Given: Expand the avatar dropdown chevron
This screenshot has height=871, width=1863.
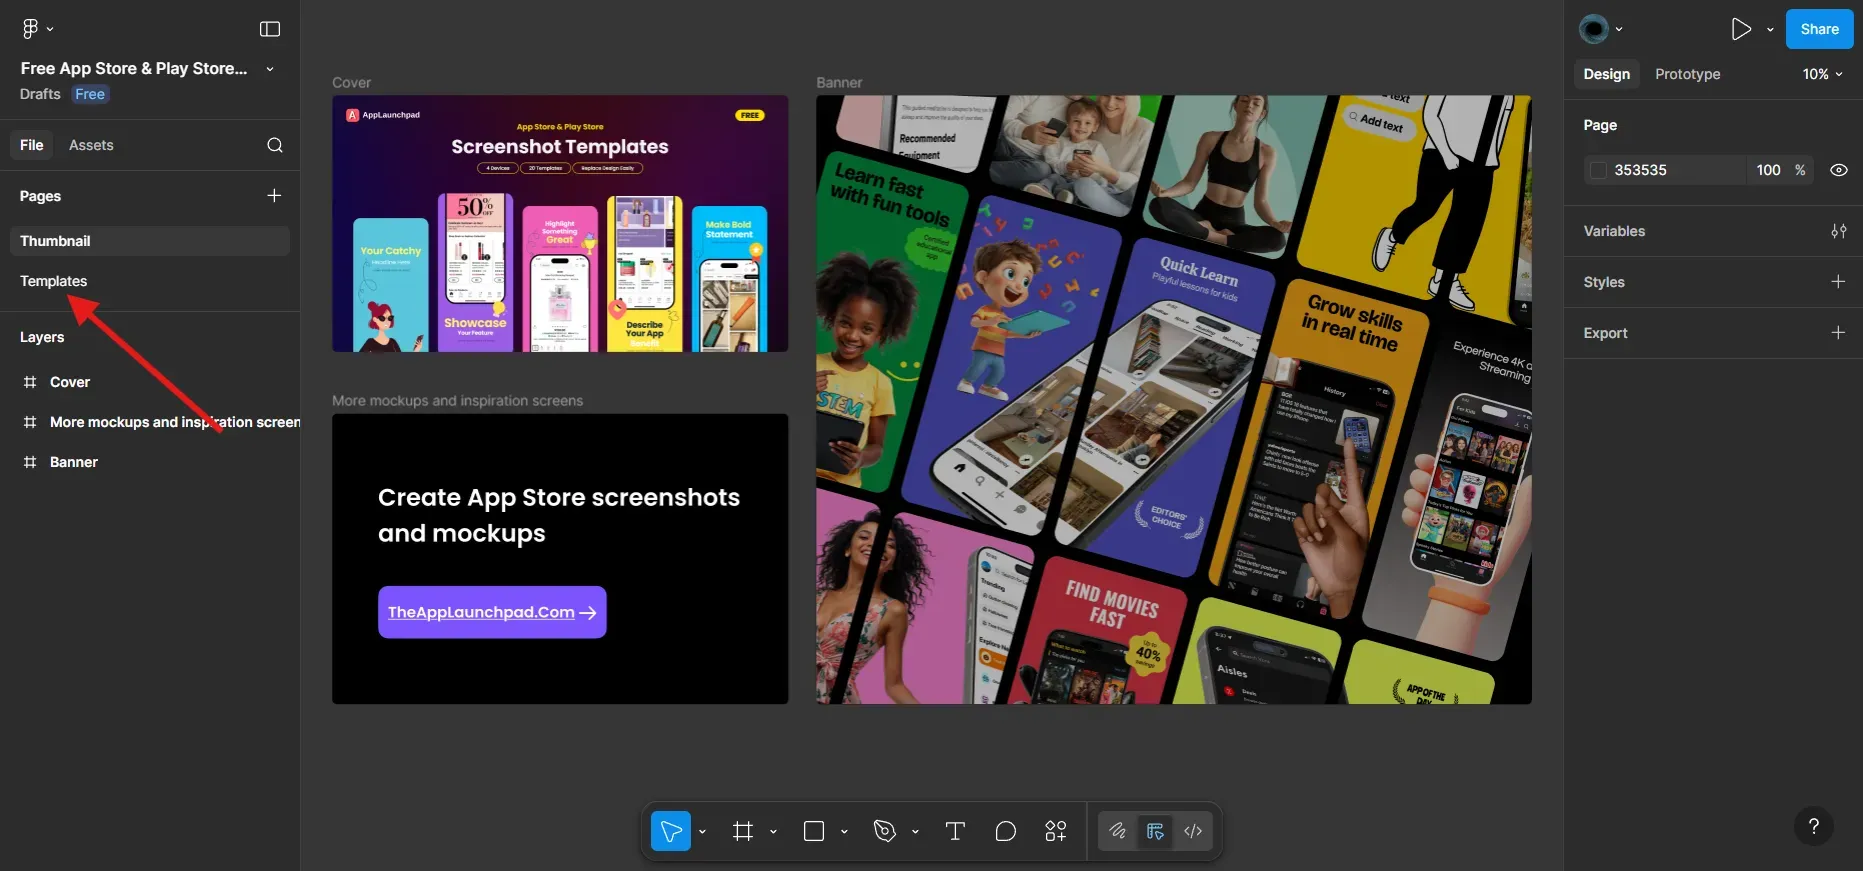Looking at the screenshot, I should (x=1619, y=29).
